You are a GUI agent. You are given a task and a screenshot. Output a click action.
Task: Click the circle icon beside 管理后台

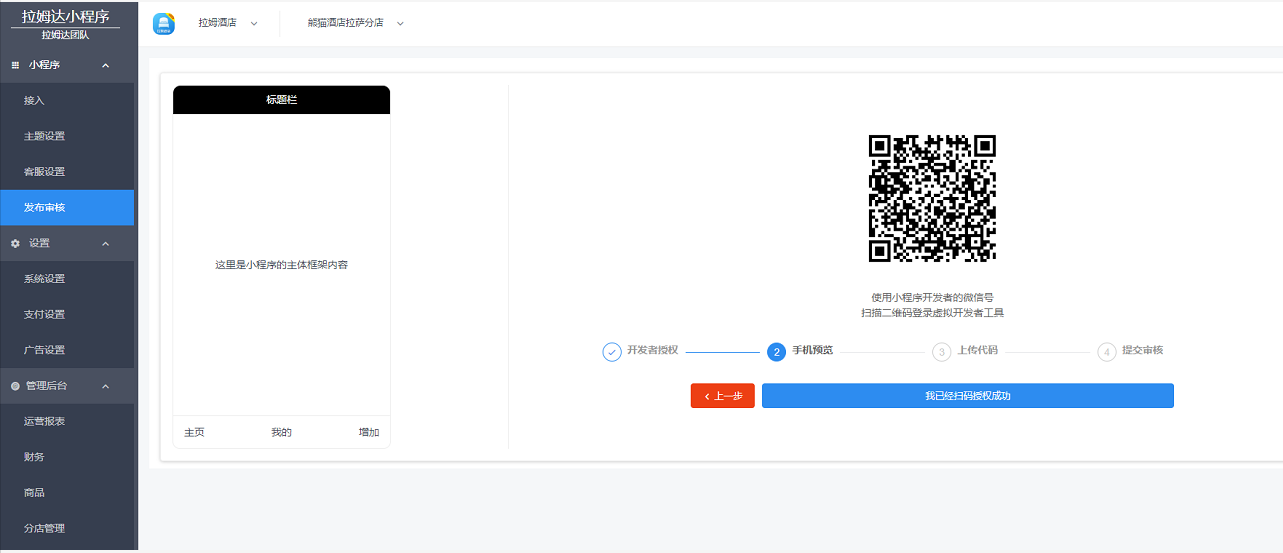15,386
